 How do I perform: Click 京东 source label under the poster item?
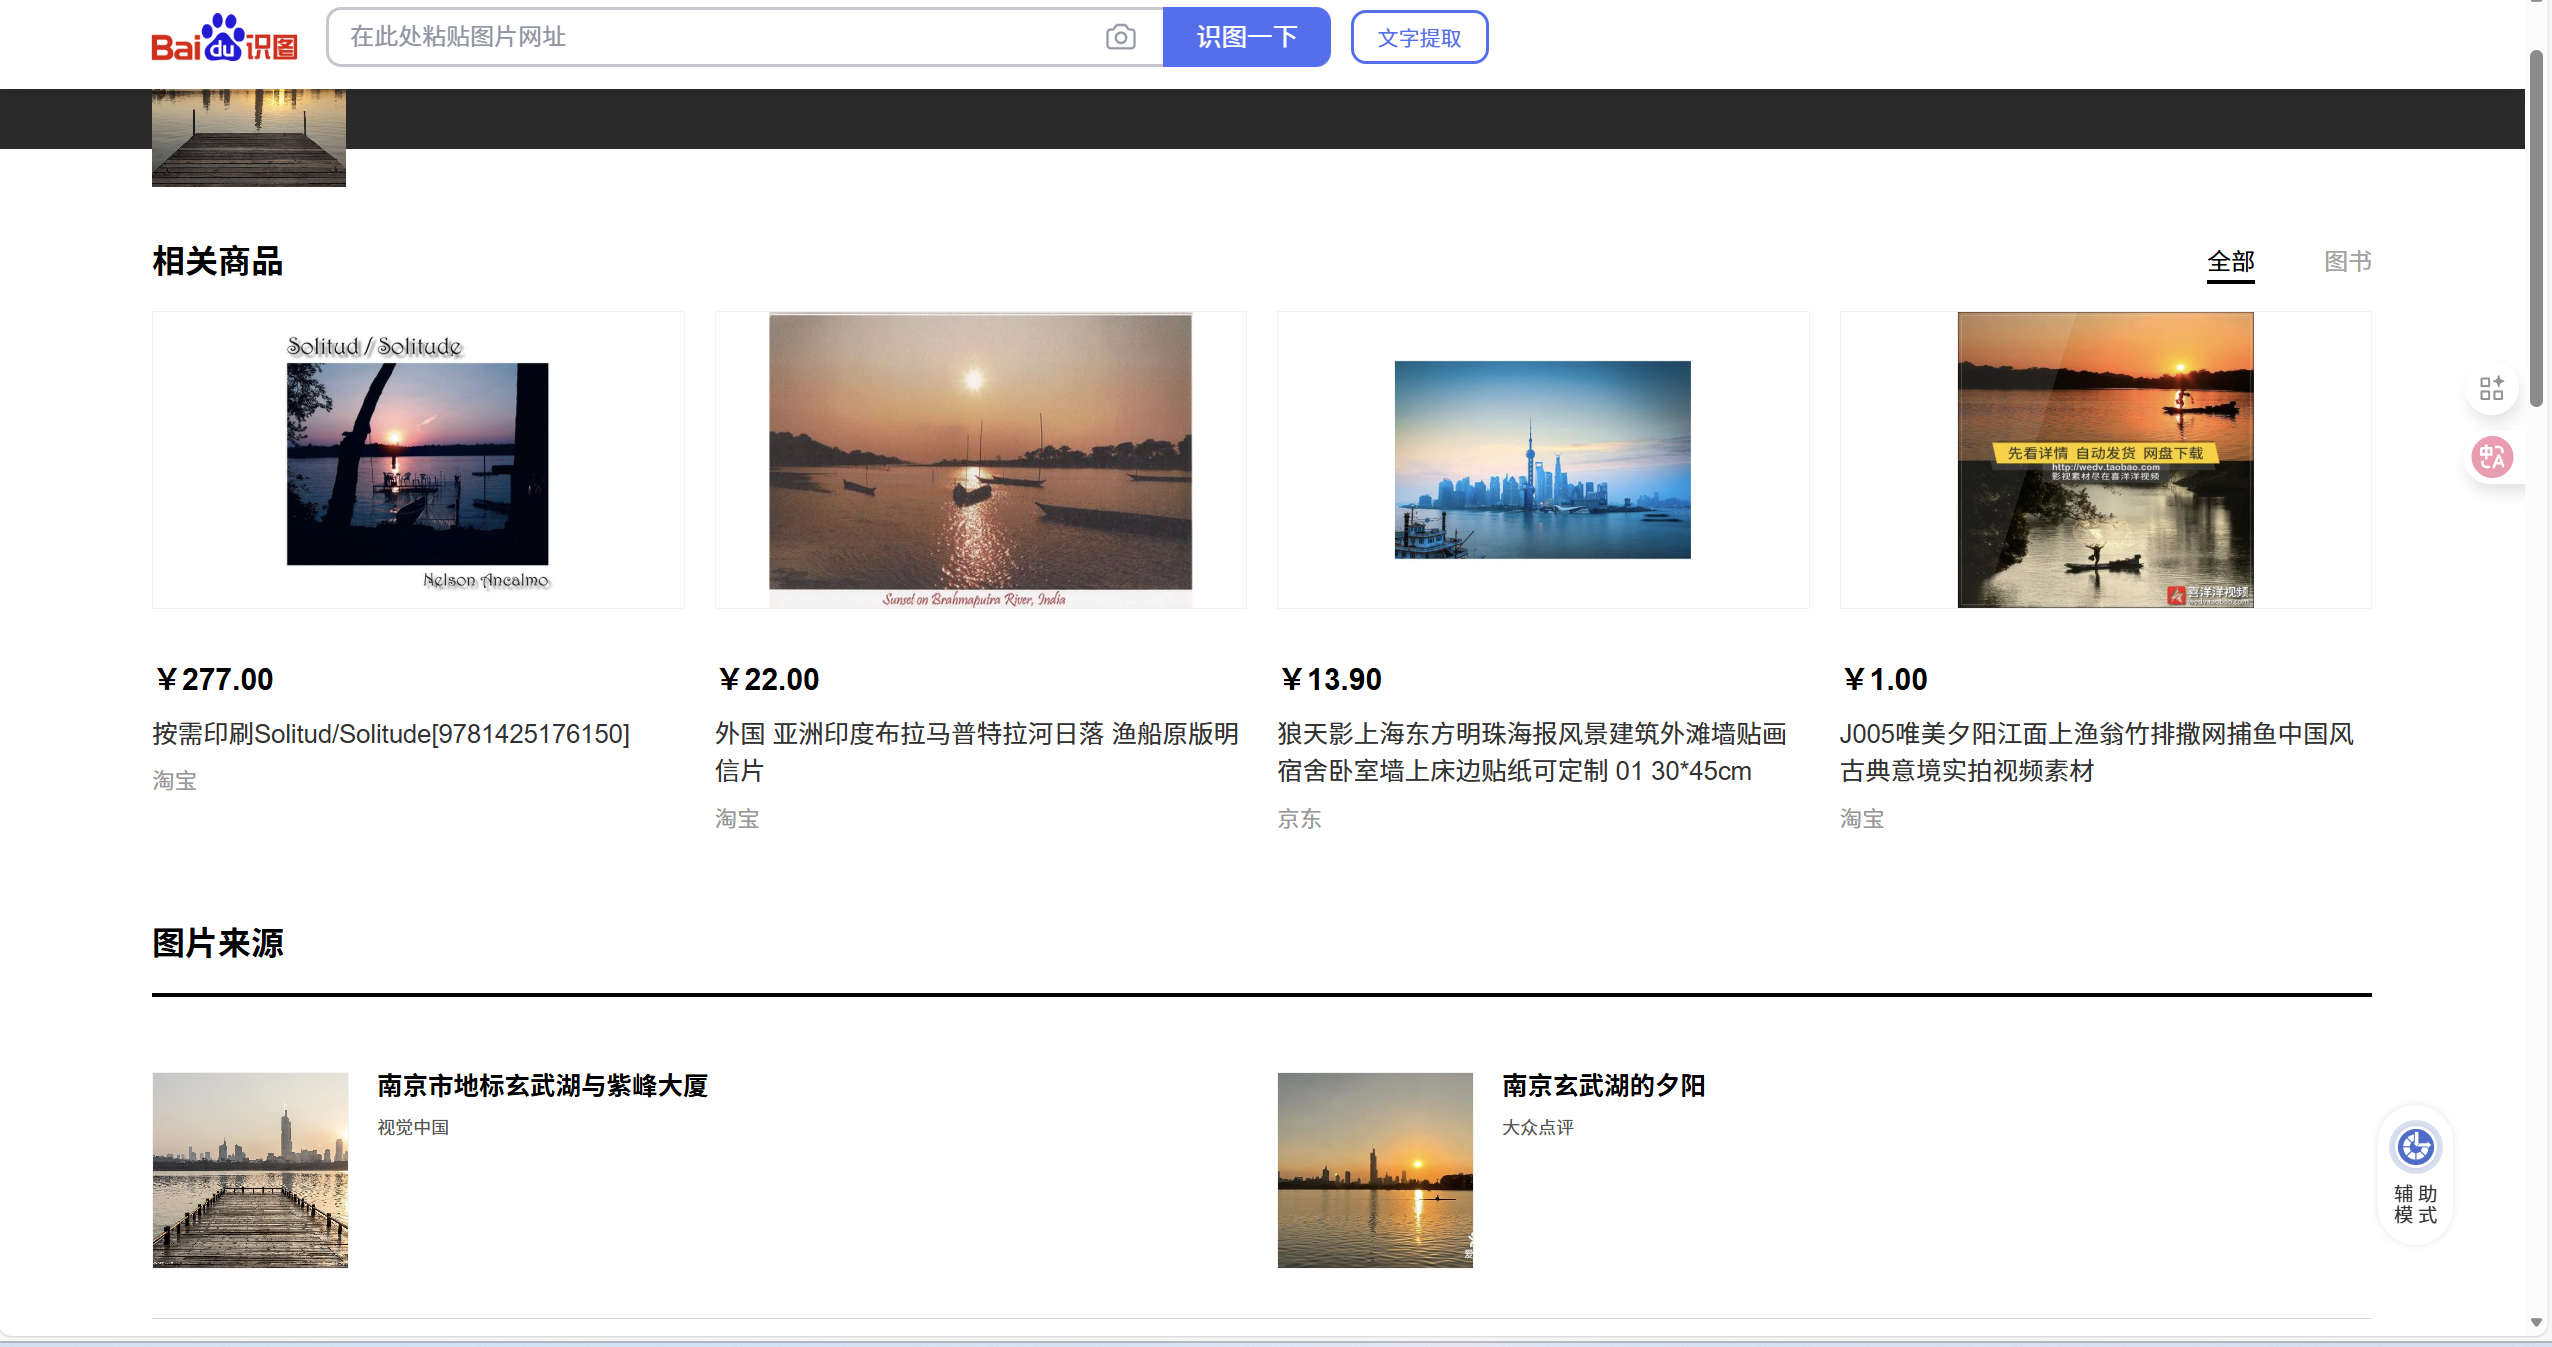(1297, 819)
